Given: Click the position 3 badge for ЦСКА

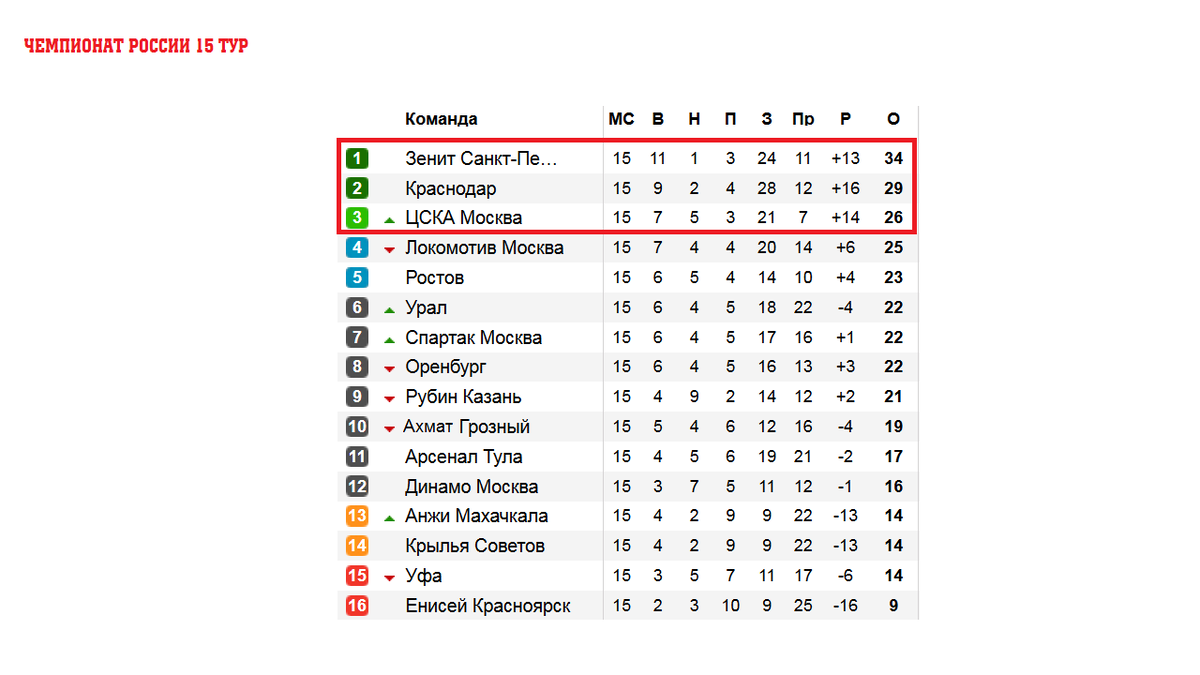Looking at the screenshot, I should pyautogui.click(x=357, y=218).
